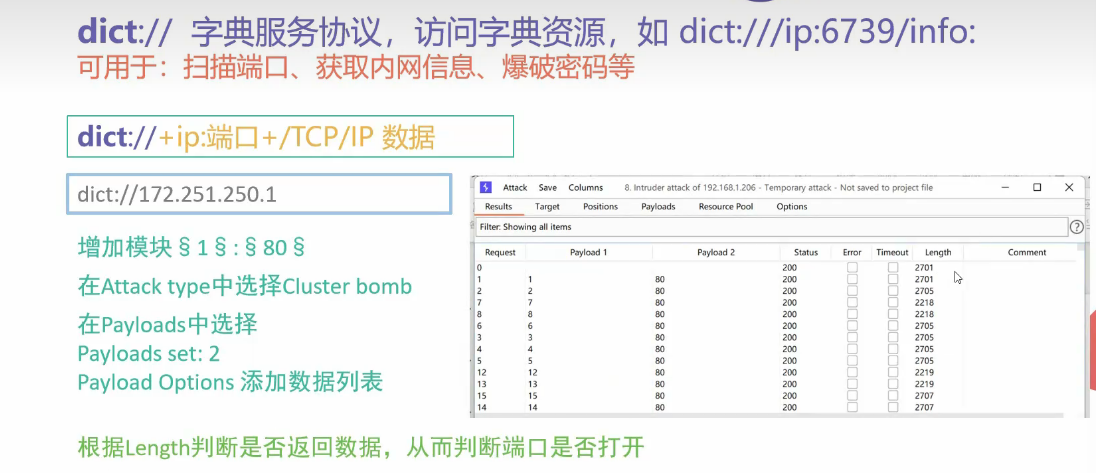Switch to the Positions tab
This screenshot has height=473, width=1096.
pos(600,207)
